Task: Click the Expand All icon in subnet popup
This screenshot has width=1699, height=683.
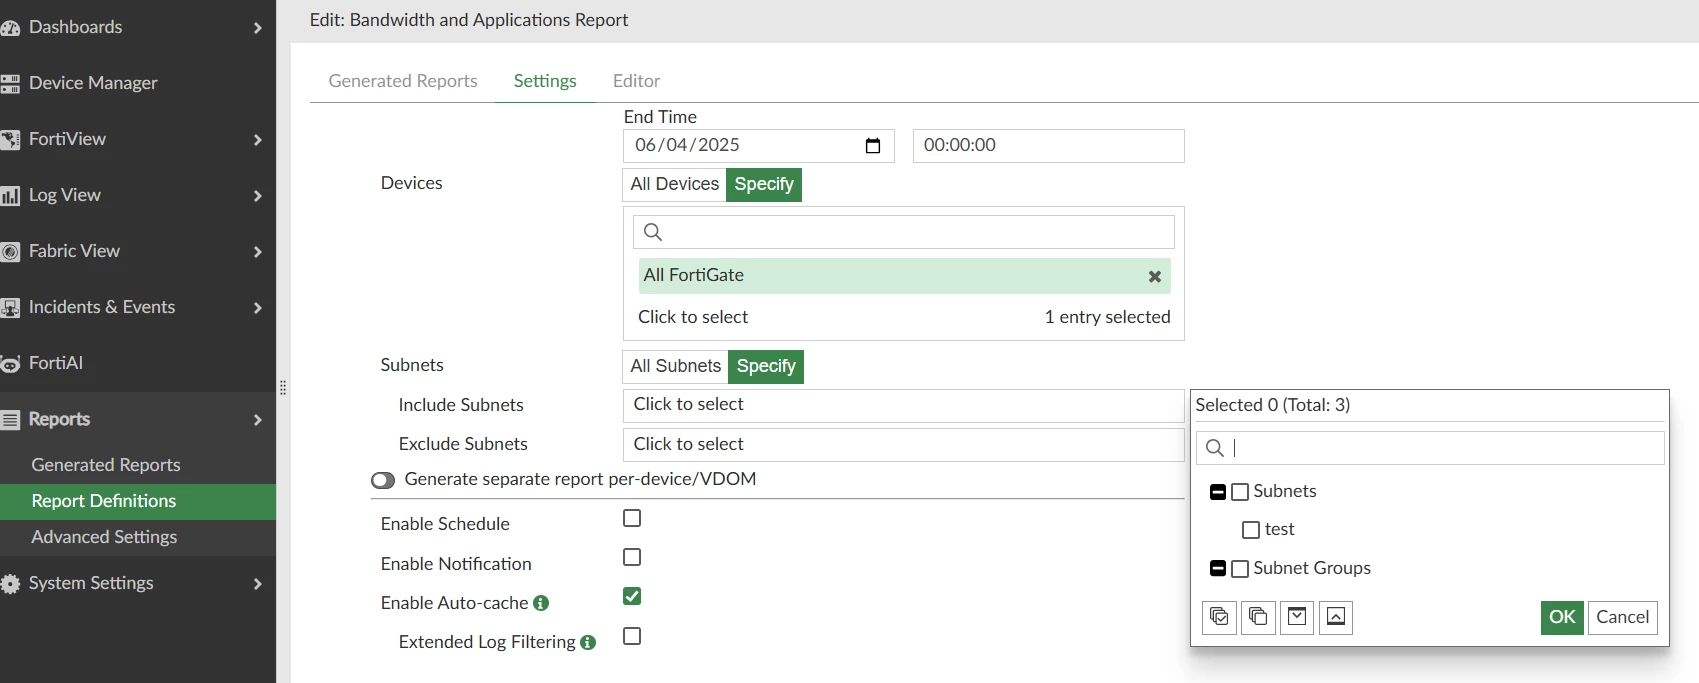Action: pyautogui.click(x=1297, y=617)
